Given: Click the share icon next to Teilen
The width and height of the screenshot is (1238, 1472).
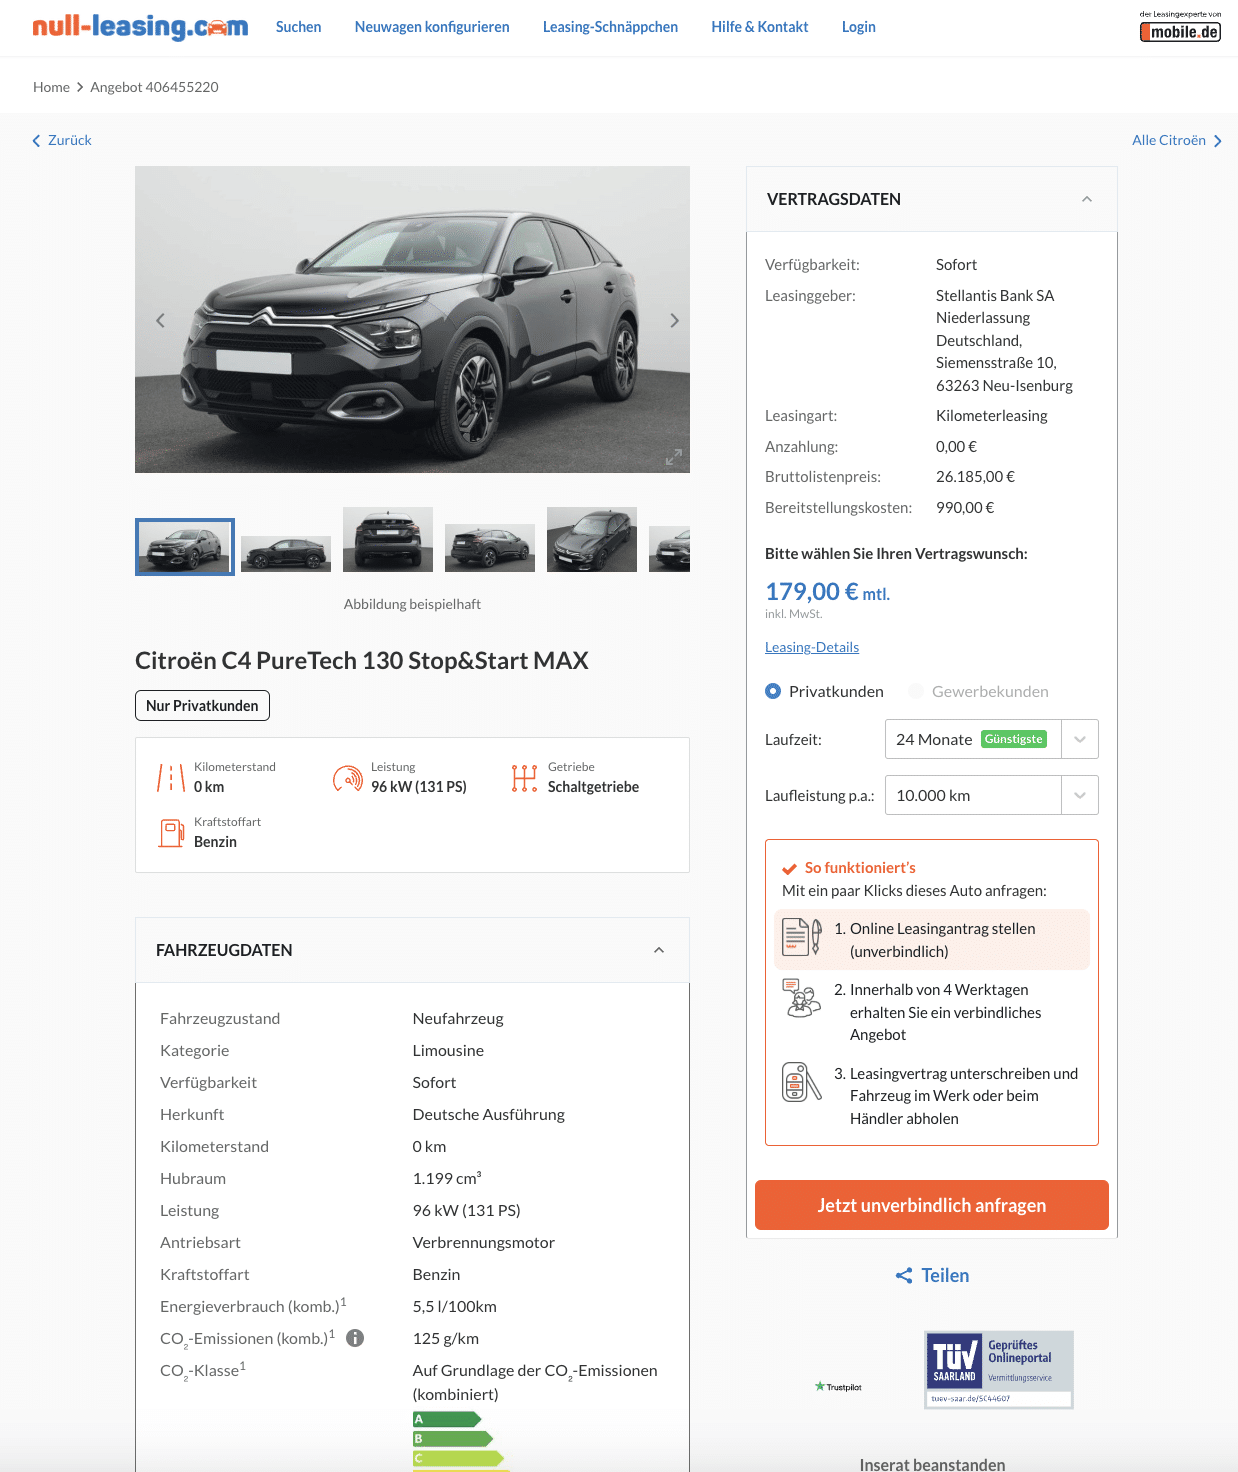Looking at the screenshot, I should click(x=904, y=1275).
